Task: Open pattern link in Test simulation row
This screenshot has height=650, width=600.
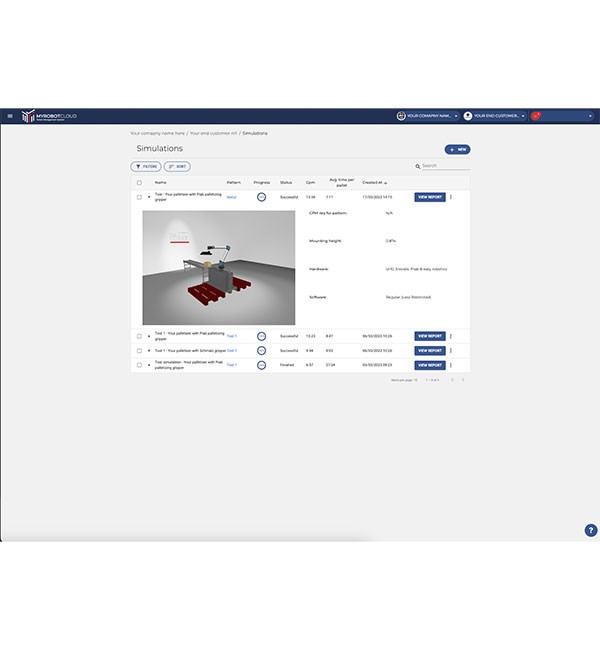Action: coord(232,365)
